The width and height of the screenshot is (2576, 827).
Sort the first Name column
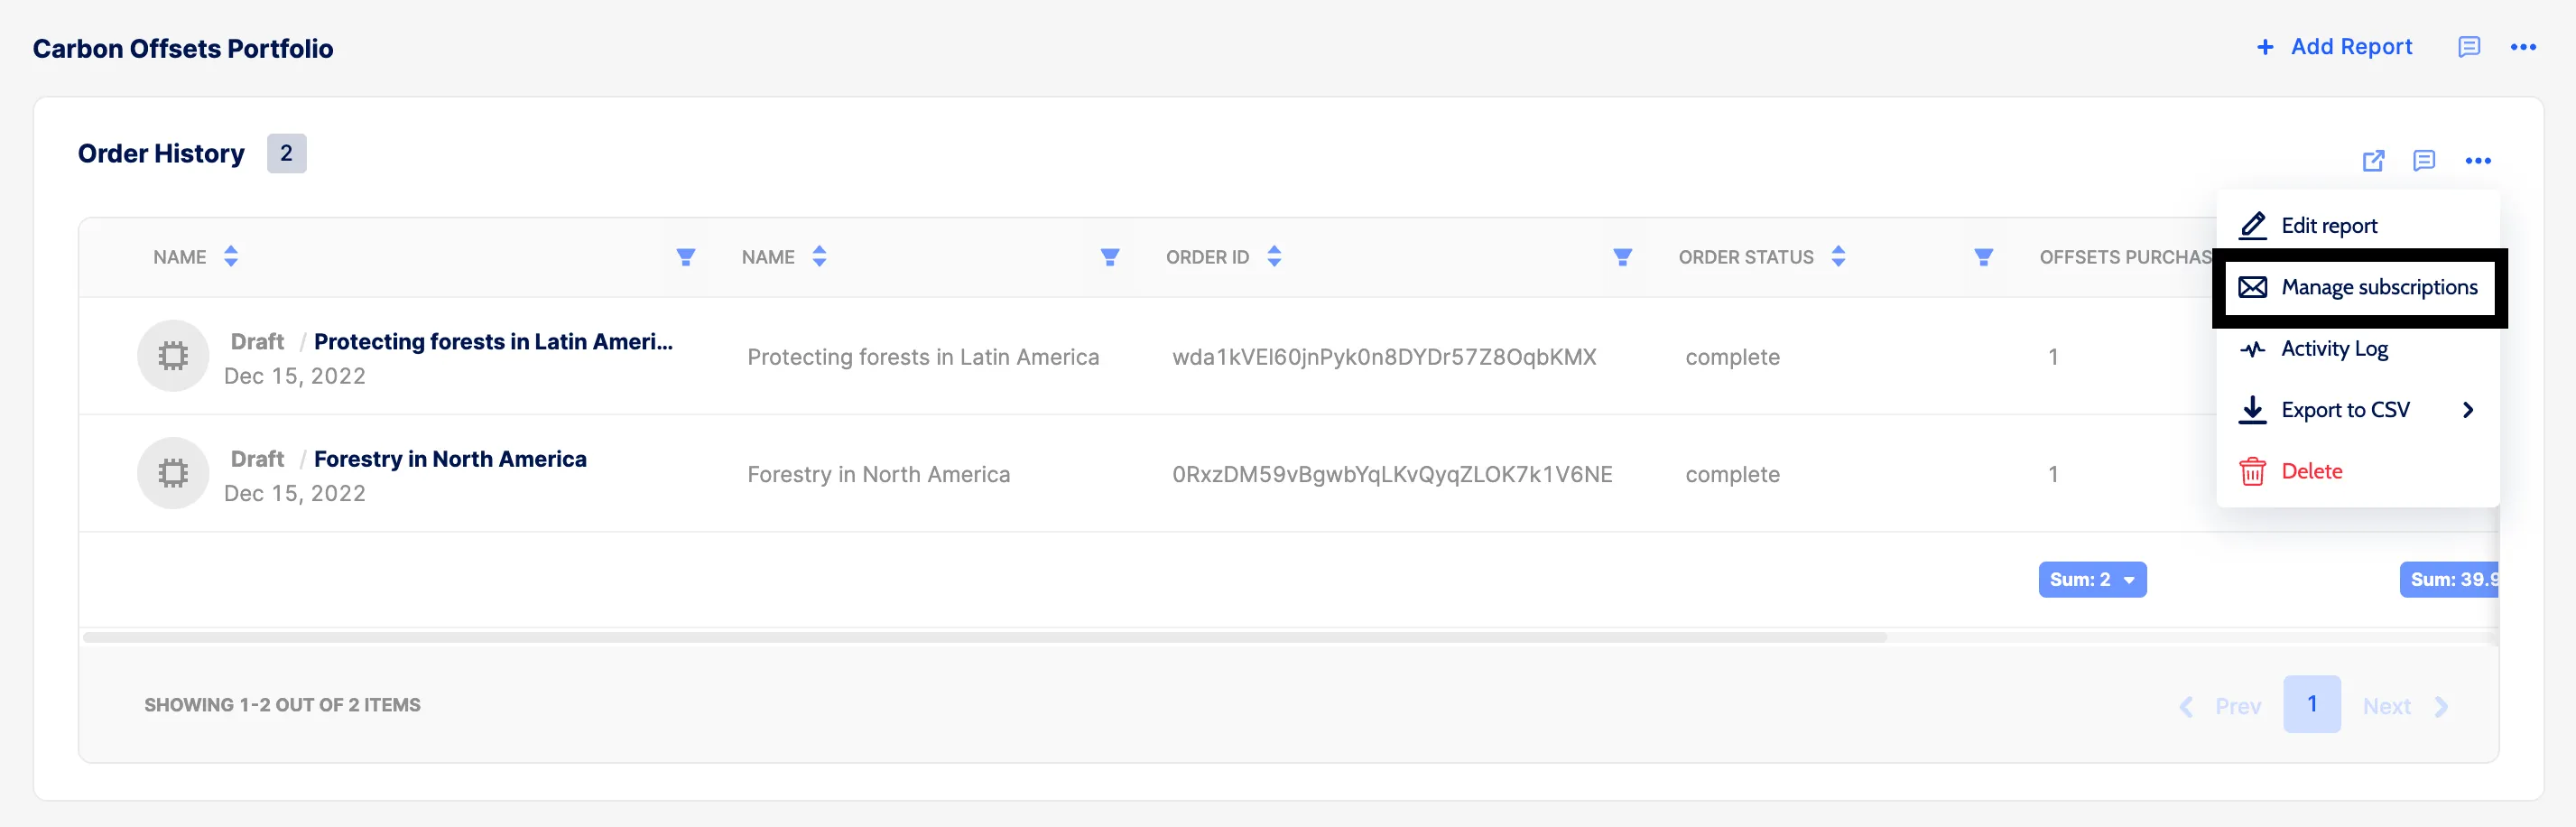click(x=231, y=257)
